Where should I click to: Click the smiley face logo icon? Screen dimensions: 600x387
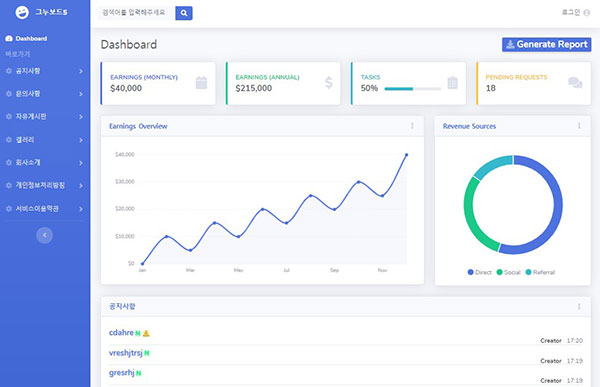(22, 12)
